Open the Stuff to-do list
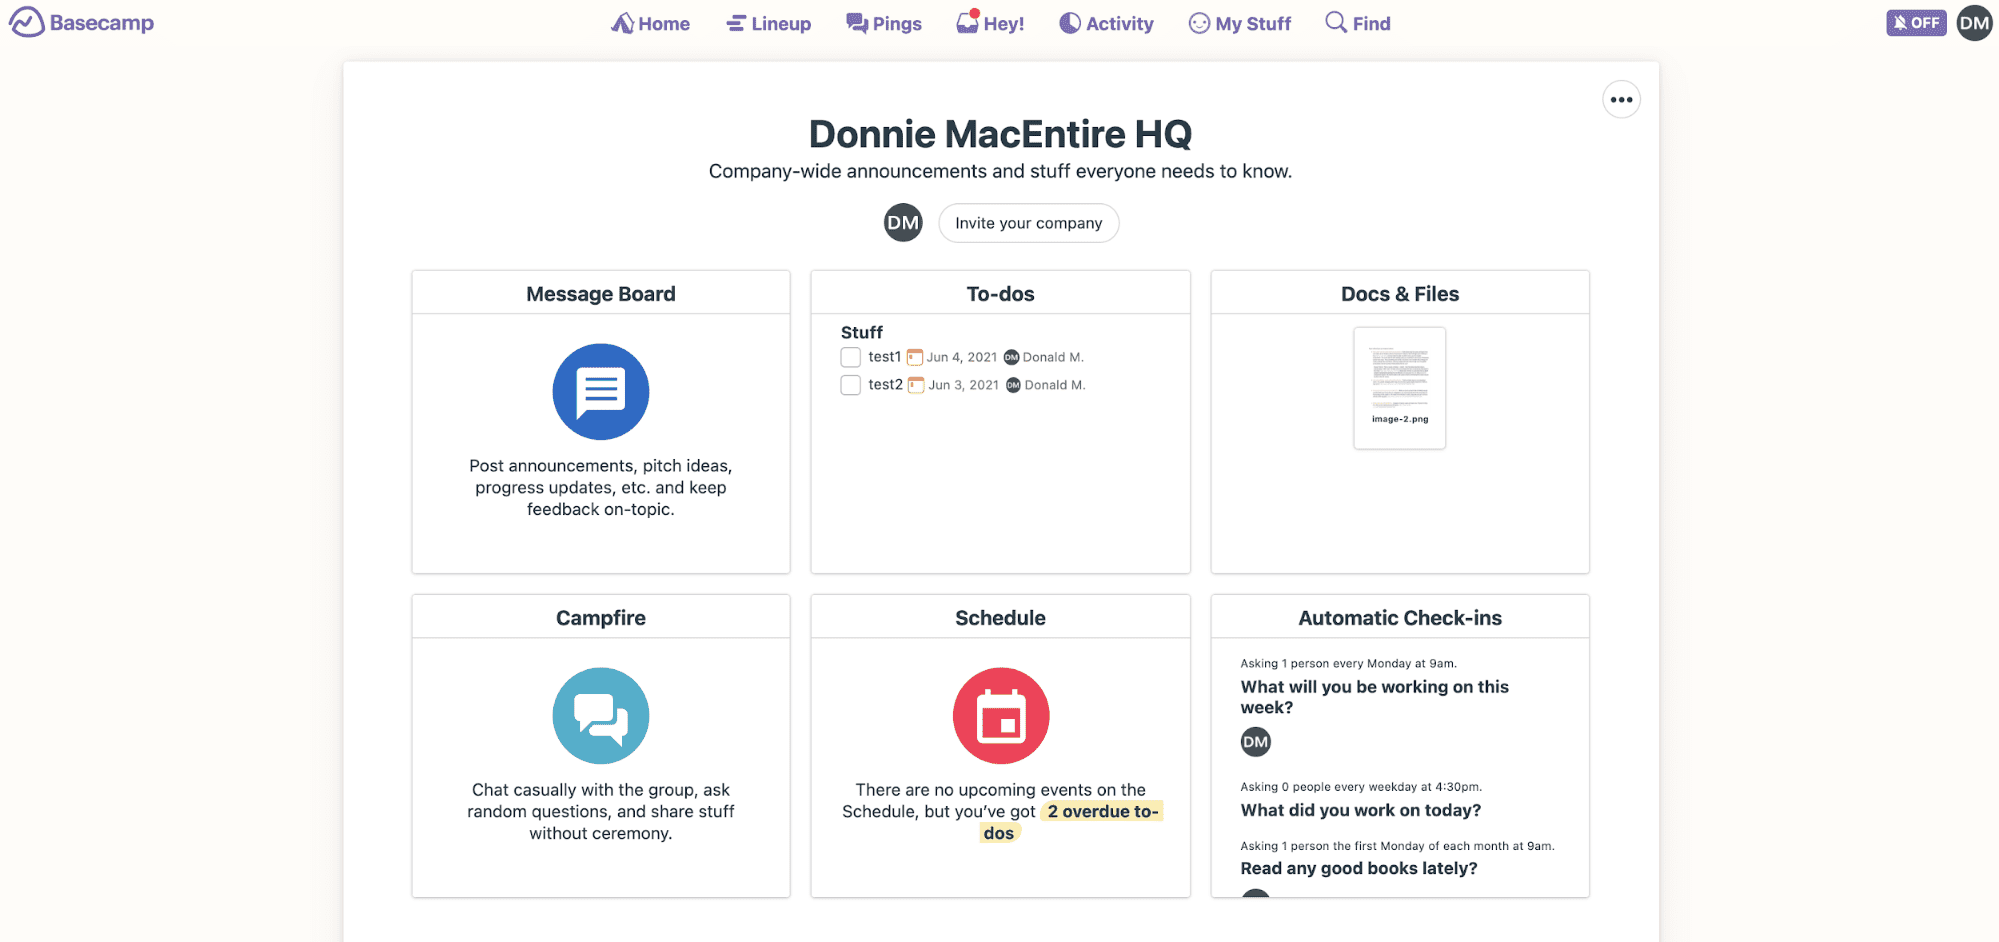The width and height of the screenshot is (1999, 942). [862, 332]
